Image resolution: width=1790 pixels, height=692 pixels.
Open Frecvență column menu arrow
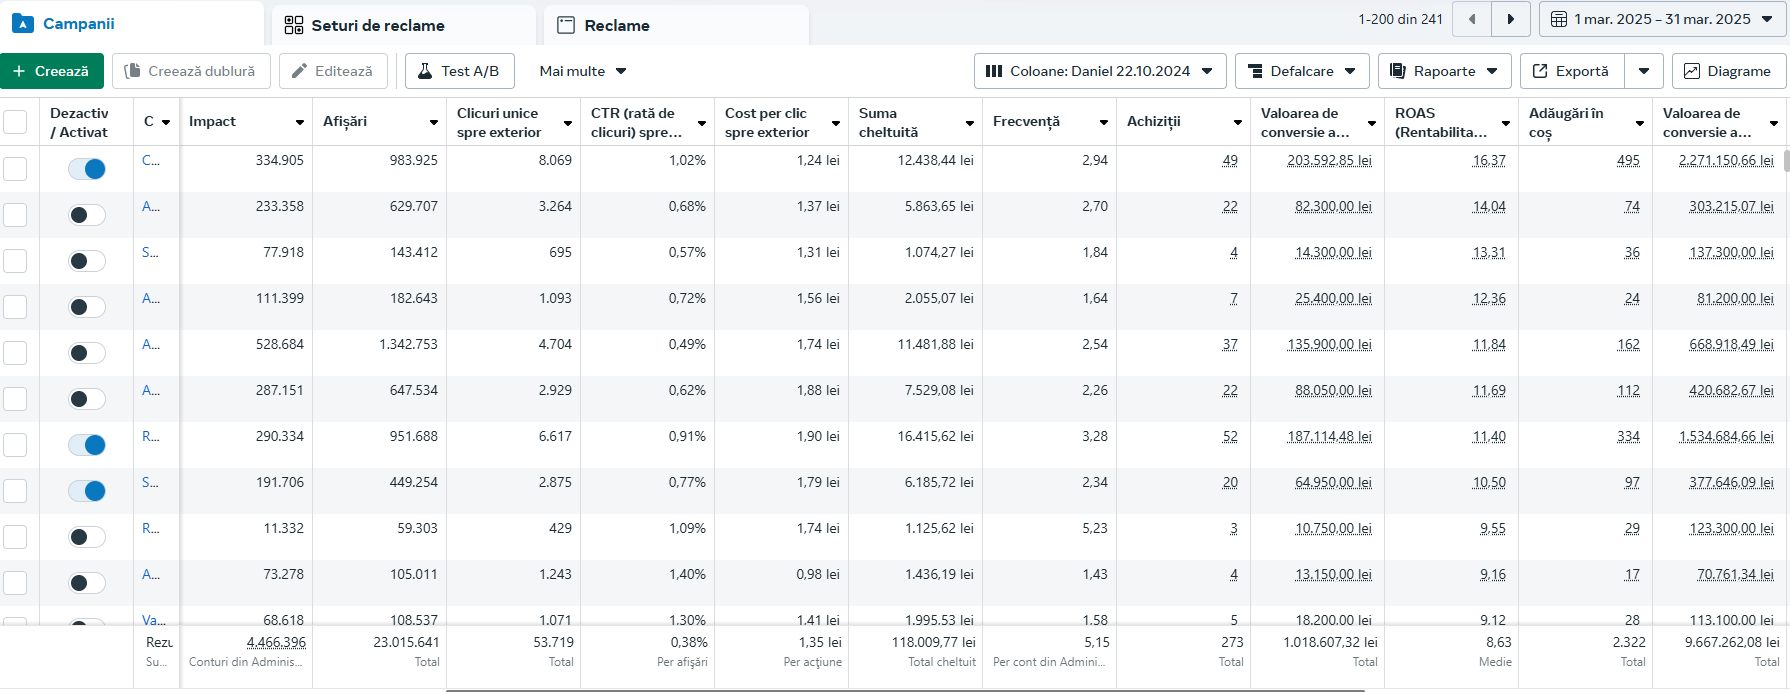pos(1103,122)
